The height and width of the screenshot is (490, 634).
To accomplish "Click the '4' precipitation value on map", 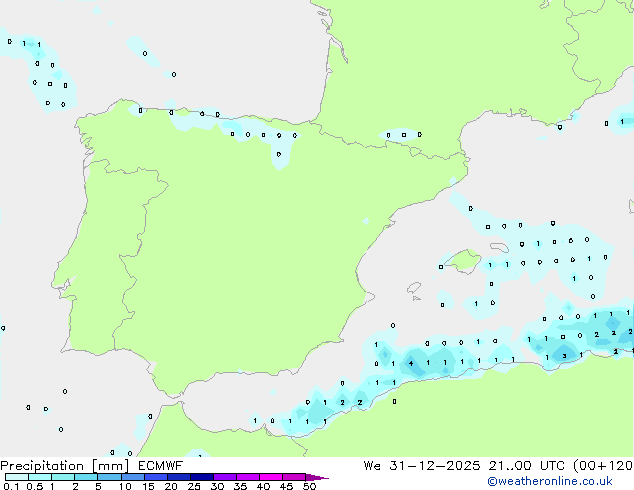I will (x=411, y=363).
